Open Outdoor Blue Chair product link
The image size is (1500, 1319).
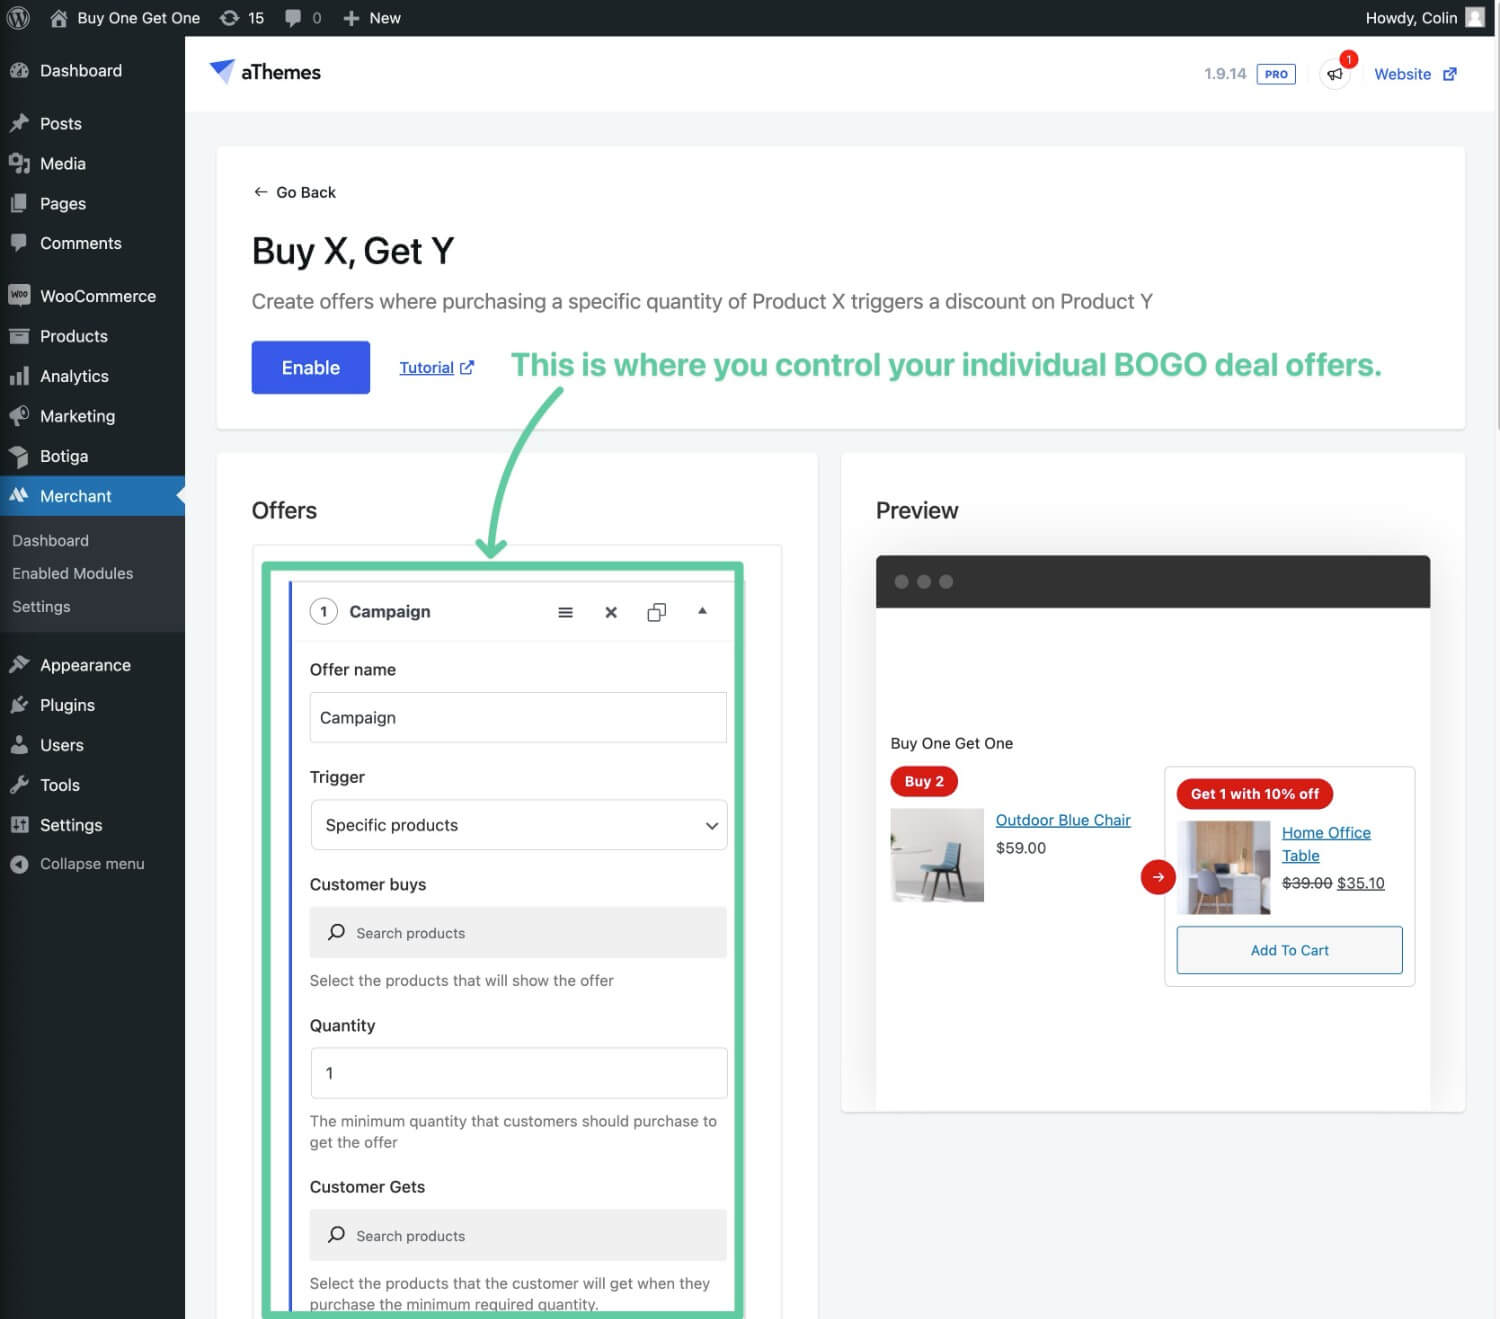(x=1063, y=820)
